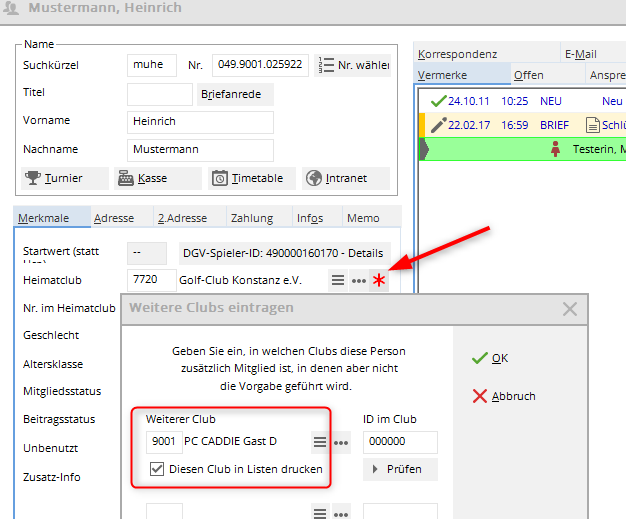Click the Nr. field 049.9001.025922
The height and width of the screenshot is (519, 626).
(x=260, y=65)
